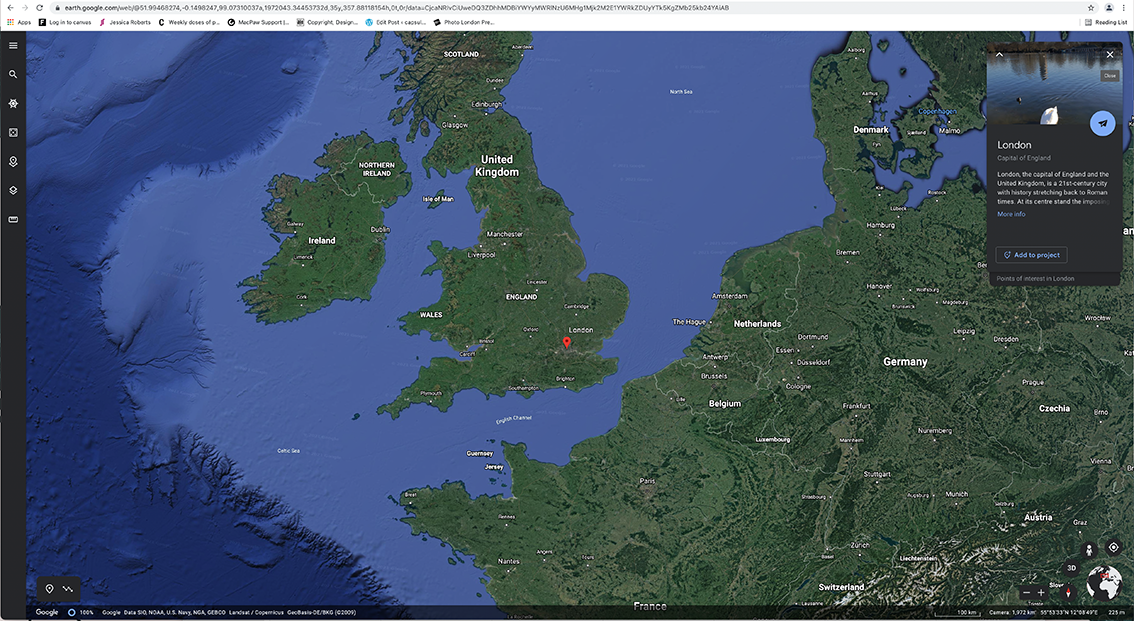Click the blue Fly to London button
Screen dimensions: 1134x621
(1102, 123)
